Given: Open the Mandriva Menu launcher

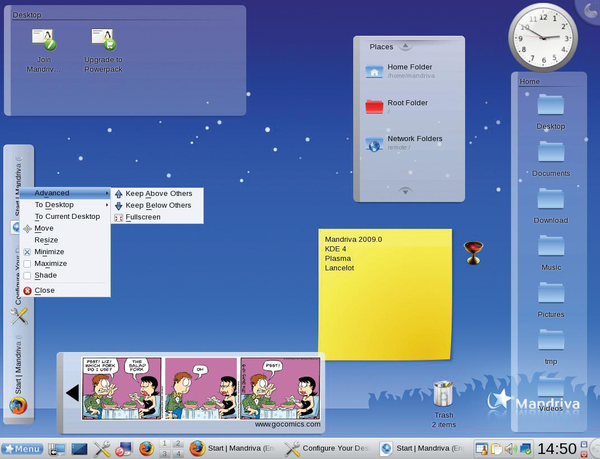Looking at the screenshot, I should tap(22, 449).
